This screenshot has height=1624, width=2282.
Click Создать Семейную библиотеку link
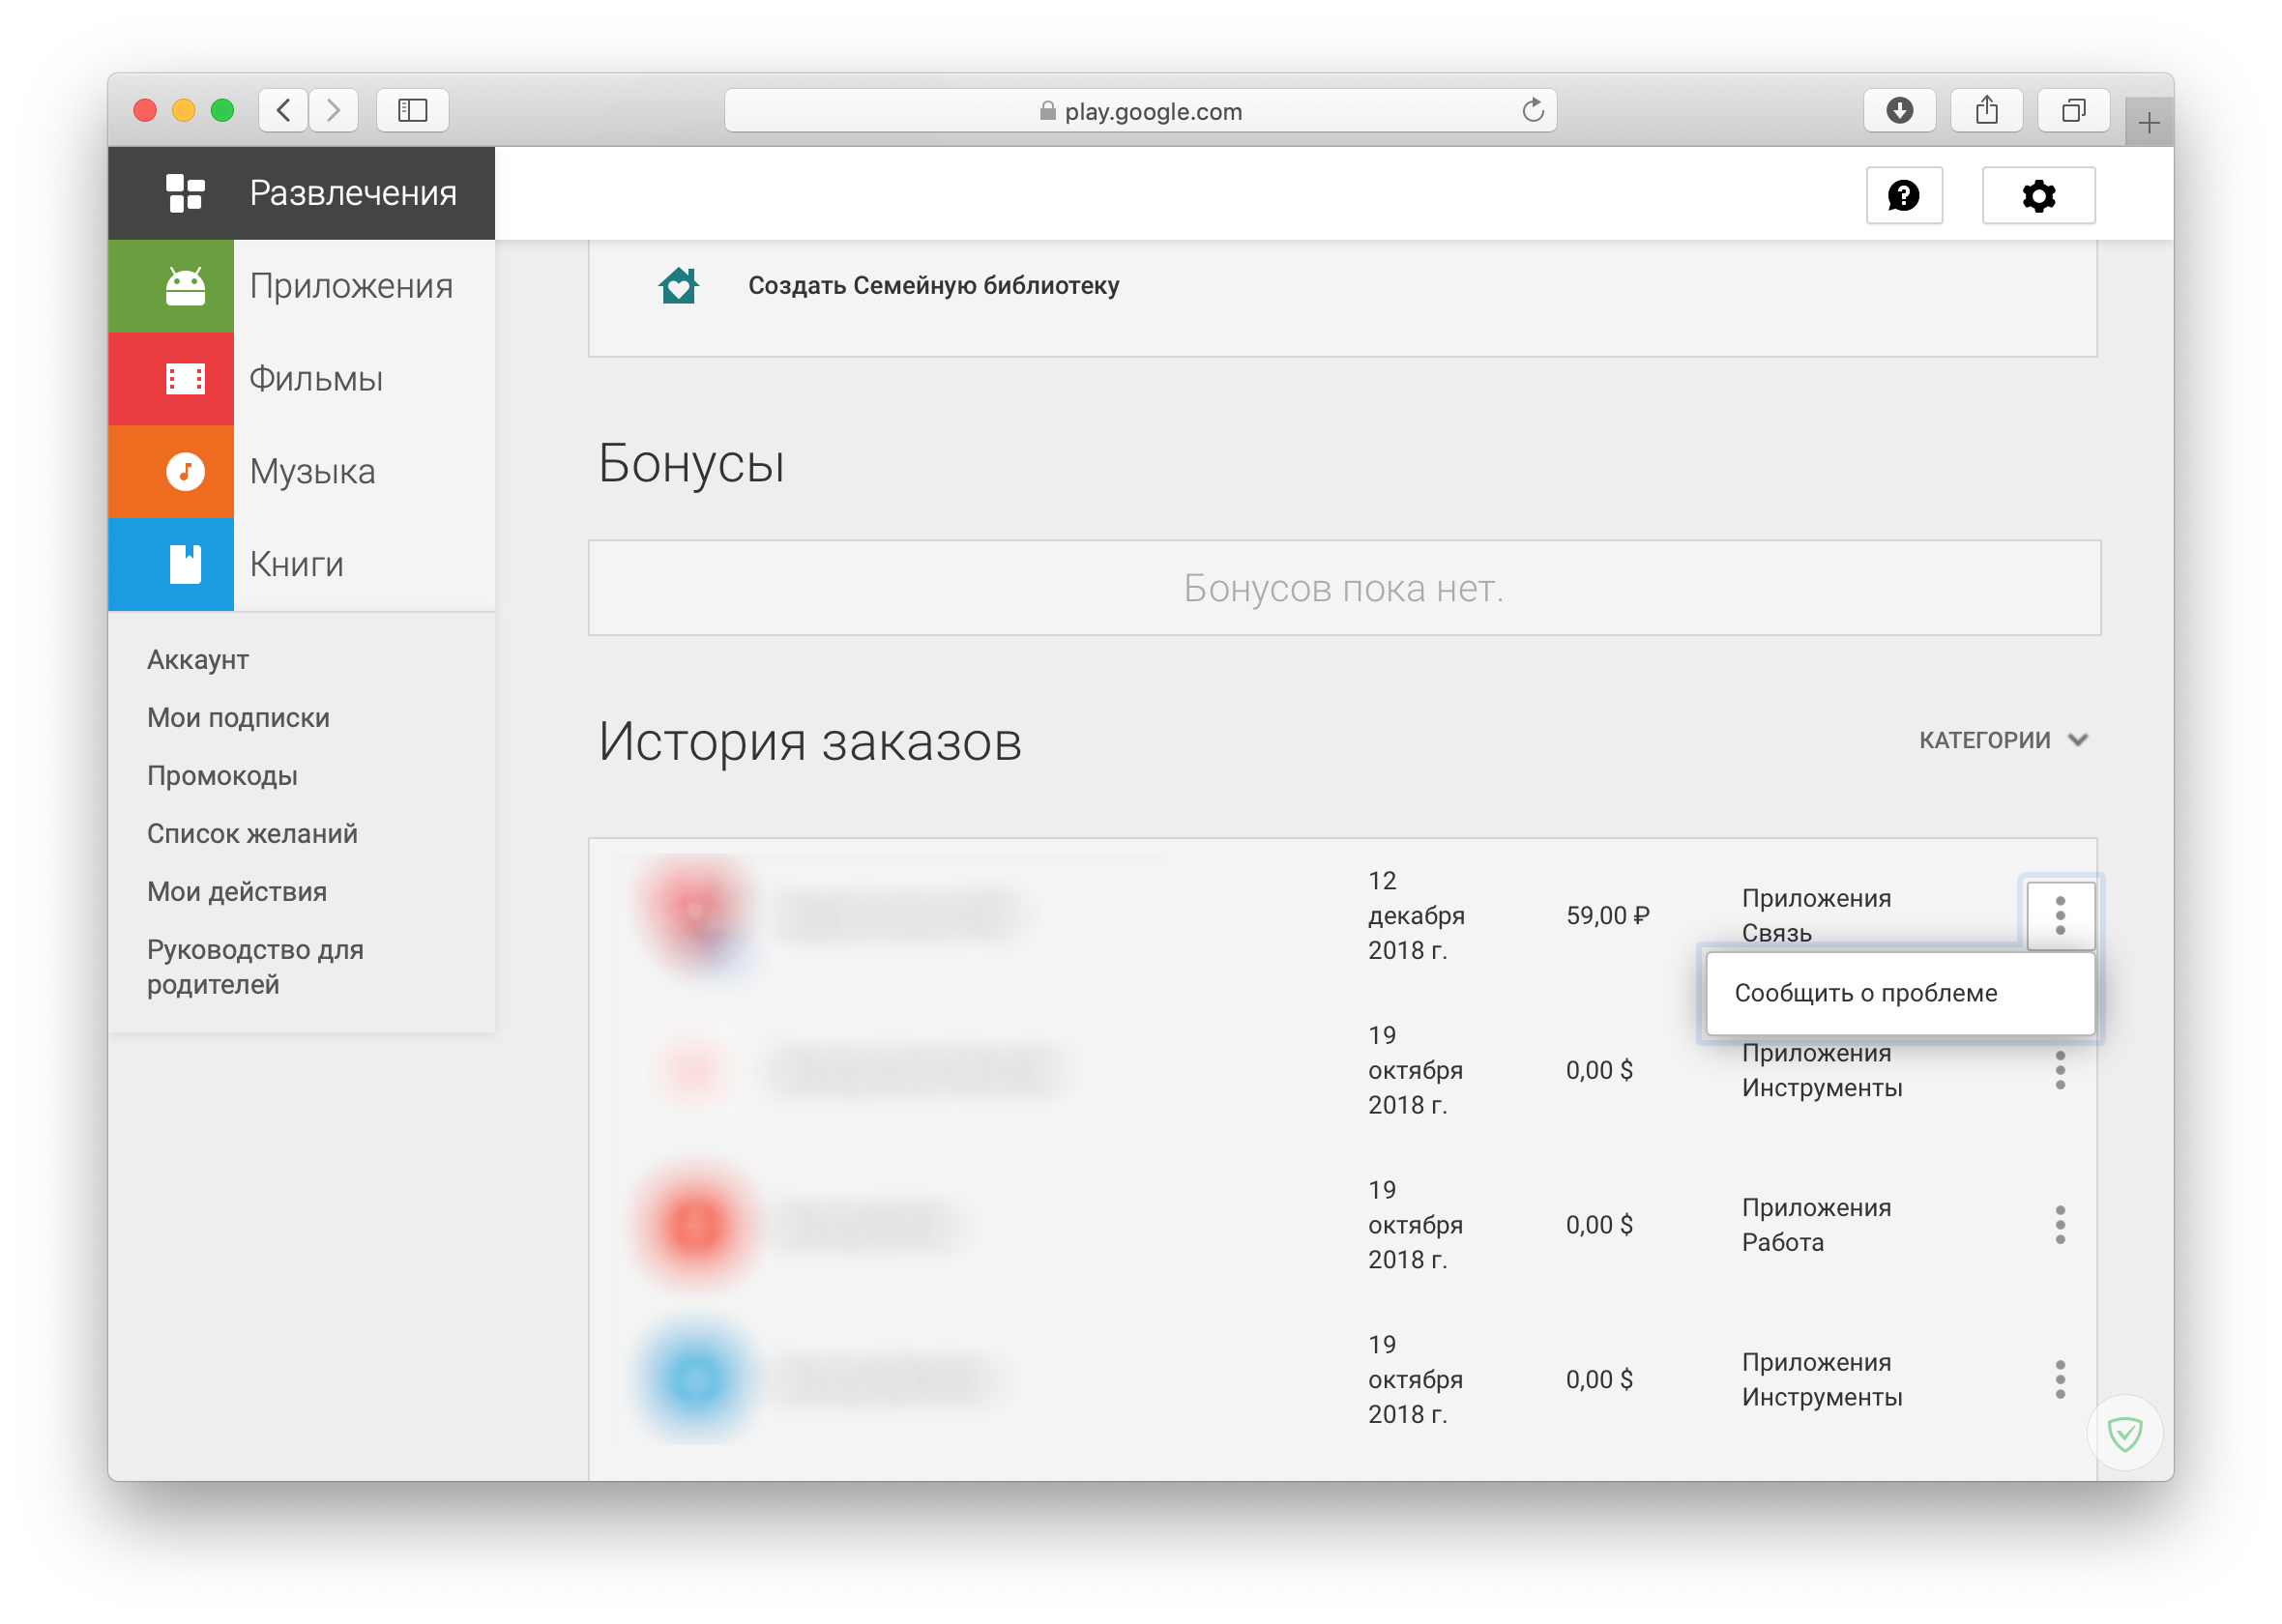coord(934,286)
